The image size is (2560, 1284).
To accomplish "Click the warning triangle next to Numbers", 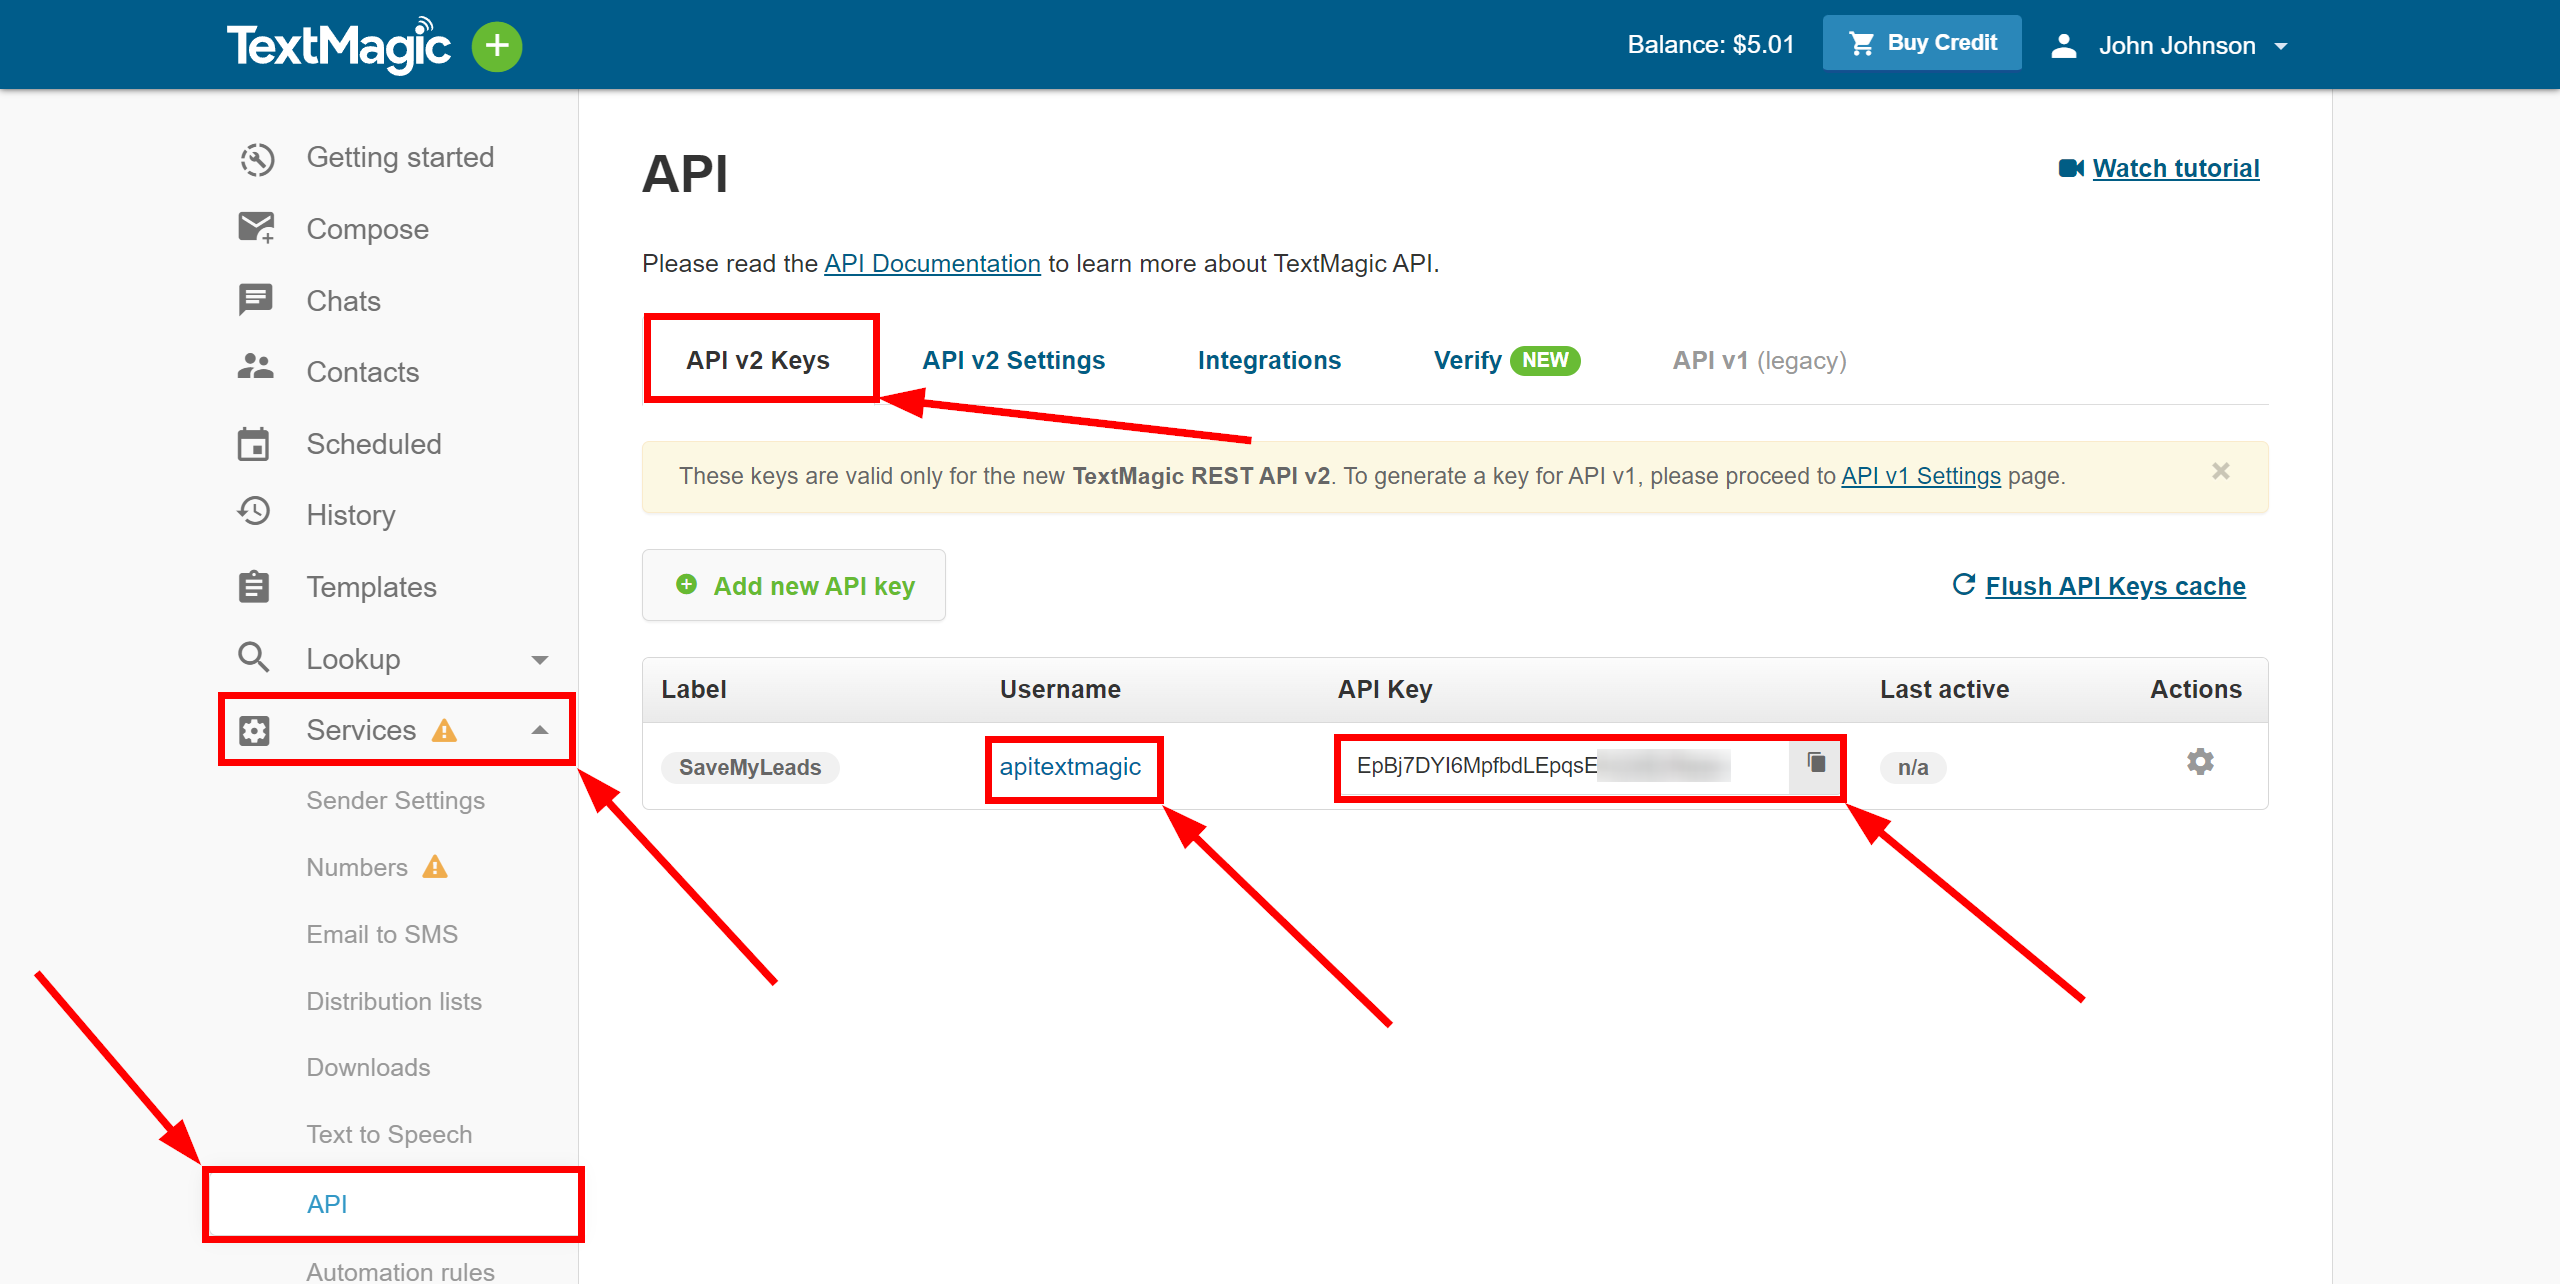I will pos(435,866).
